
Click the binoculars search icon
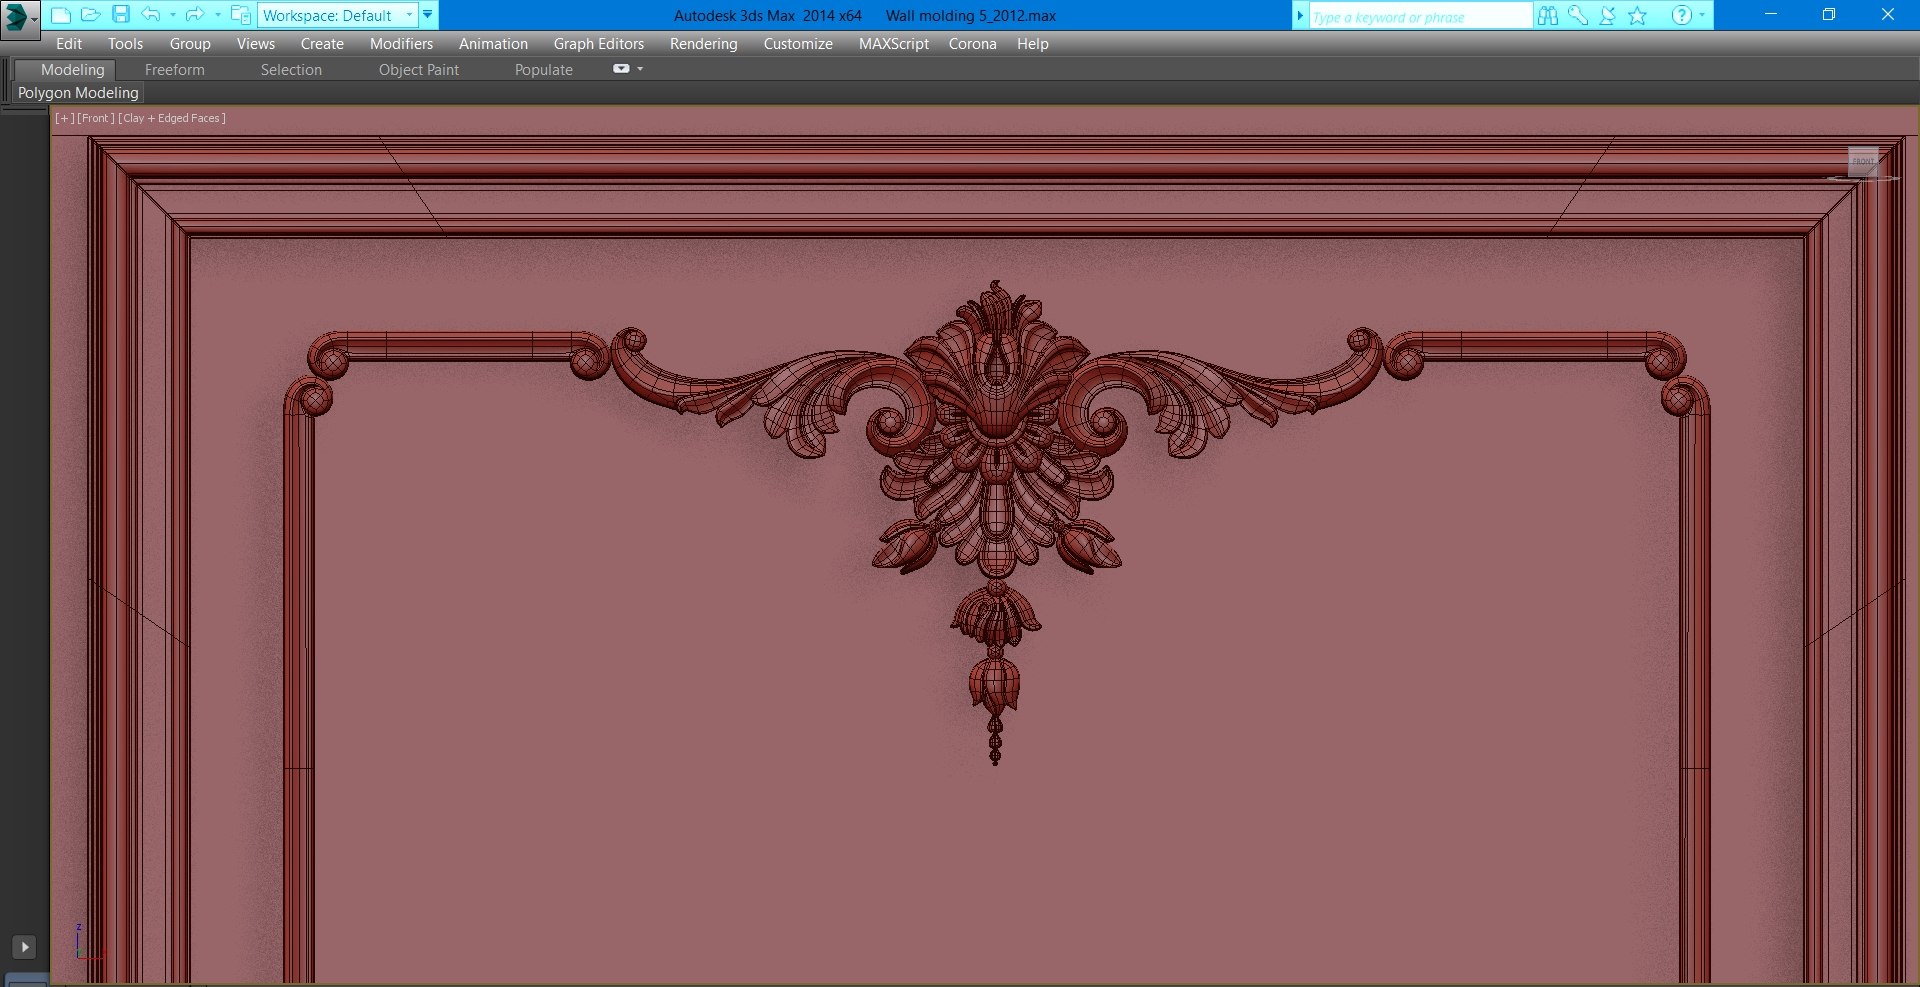click(1548, 16)
